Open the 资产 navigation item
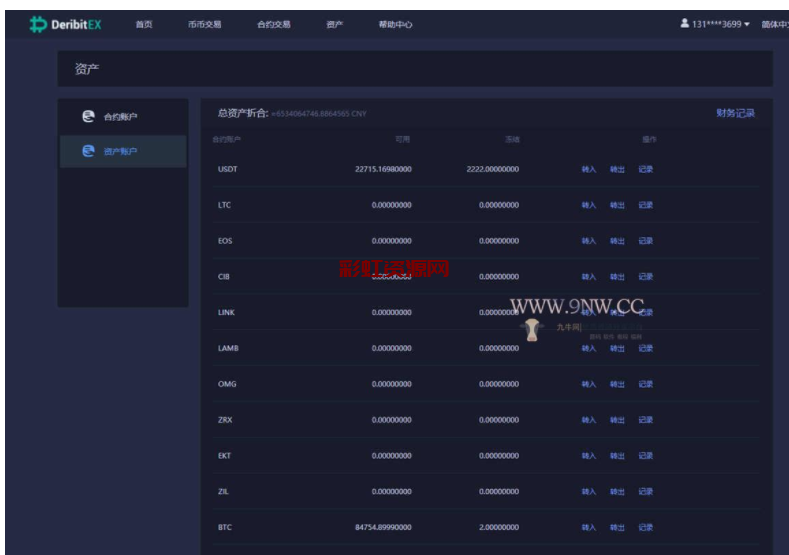Viewport: 789px width, 555px height. (334, 24)
